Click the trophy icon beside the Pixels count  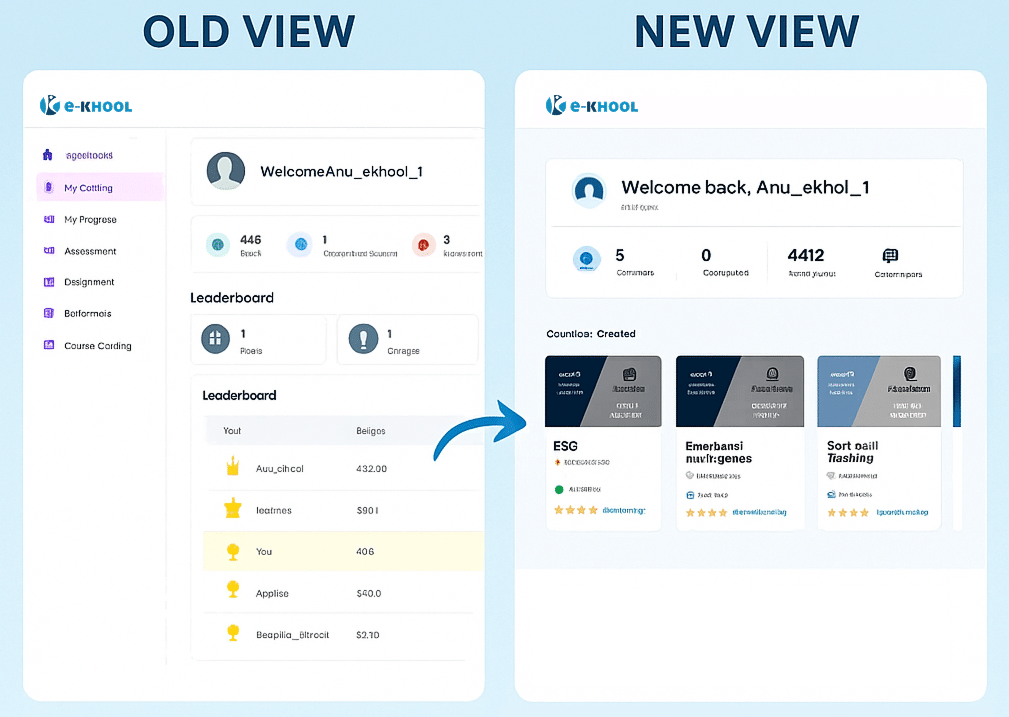(215, 340)
